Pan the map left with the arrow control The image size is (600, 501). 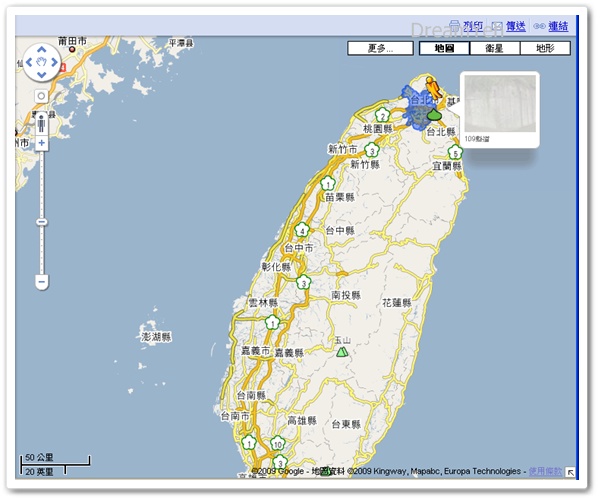click(29, 62)
